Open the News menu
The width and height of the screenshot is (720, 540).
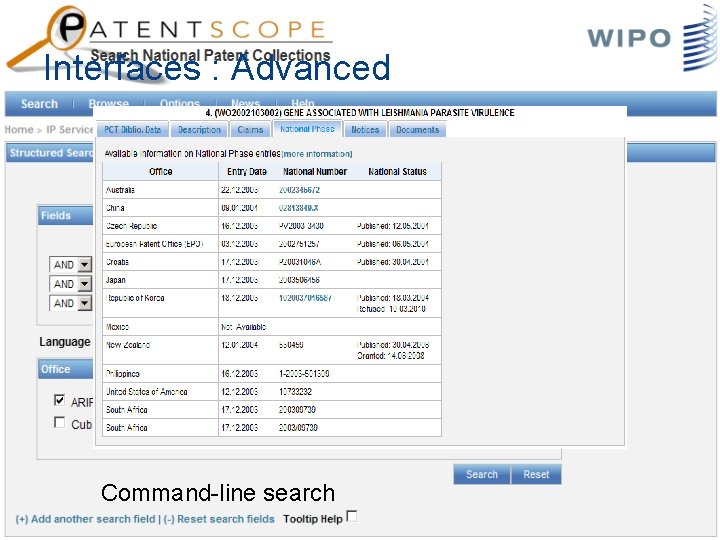[x=246, y=102]
